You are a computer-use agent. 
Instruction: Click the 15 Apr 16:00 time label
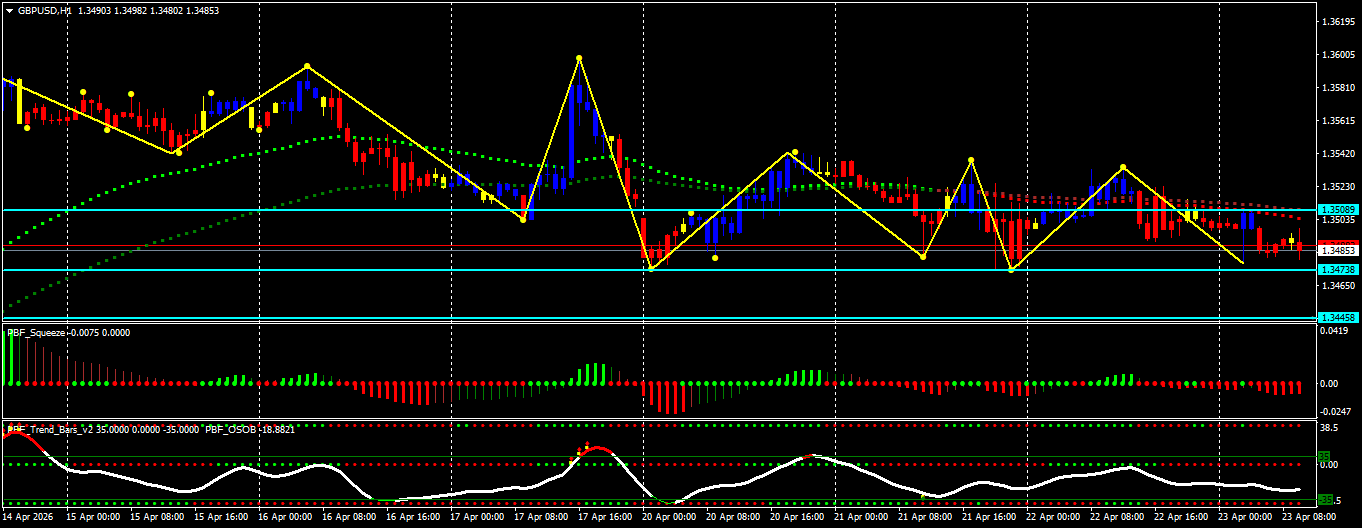pos(220,517)
